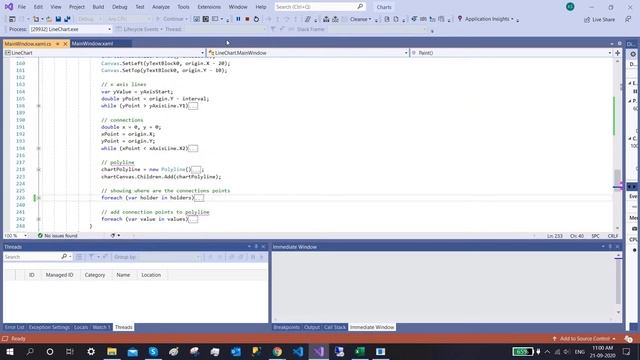
Task: Click the Category column header in Threads
Action: tap(95, 275)
